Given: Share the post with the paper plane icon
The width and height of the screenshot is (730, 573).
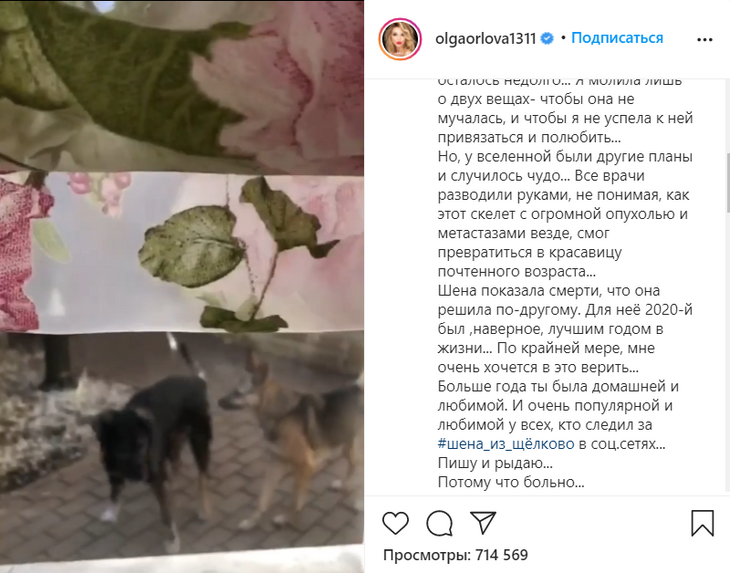Looking at the screenshot, I should 483,522.
